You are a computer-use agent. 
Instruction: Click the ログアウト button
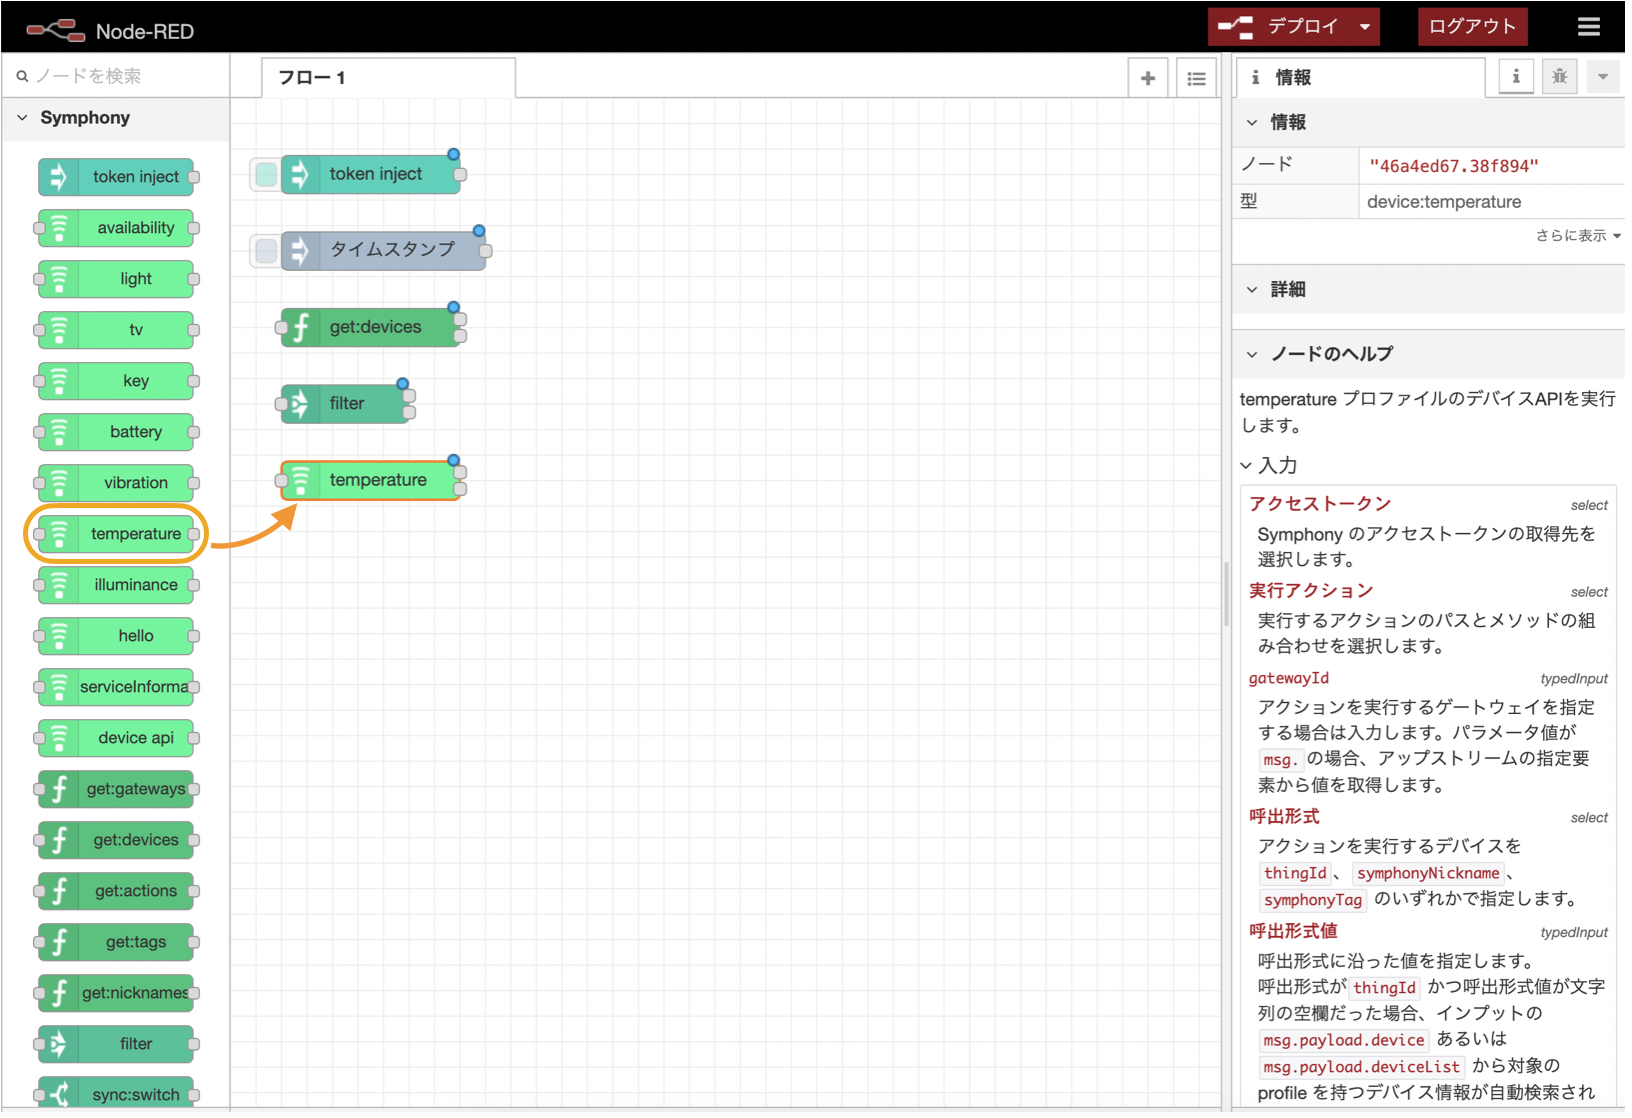pos(1472,27)
